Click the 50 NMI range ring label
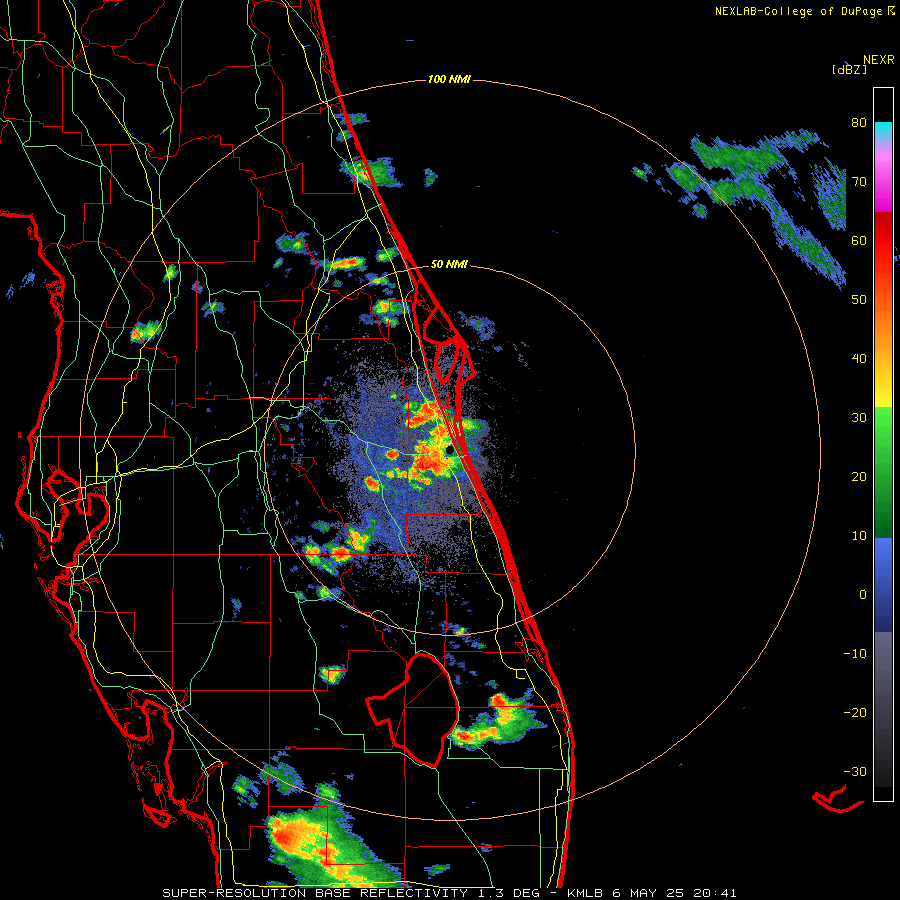The image size is (900, 900). [449, 265]
